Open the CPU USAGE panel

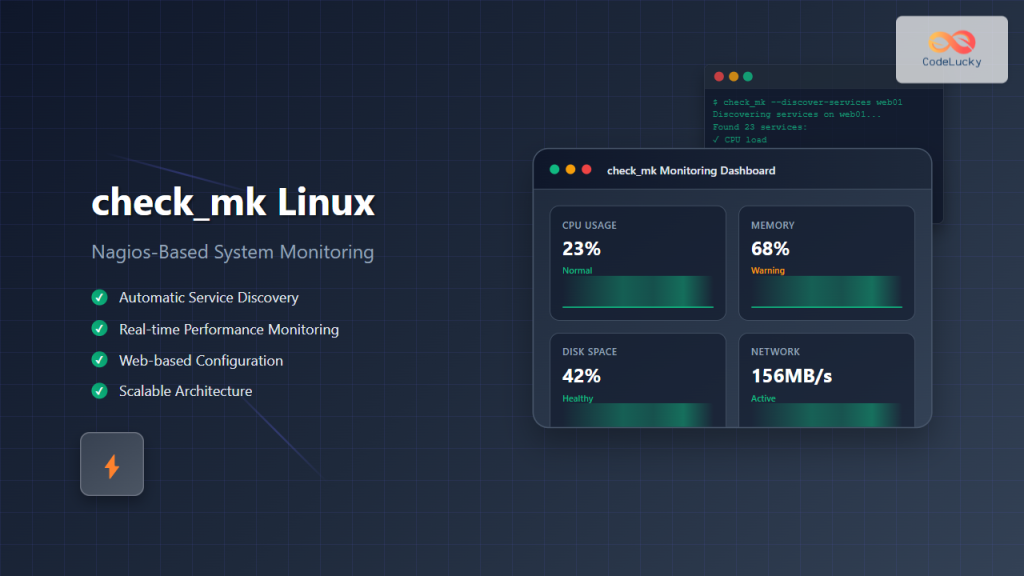pos(637,262)
